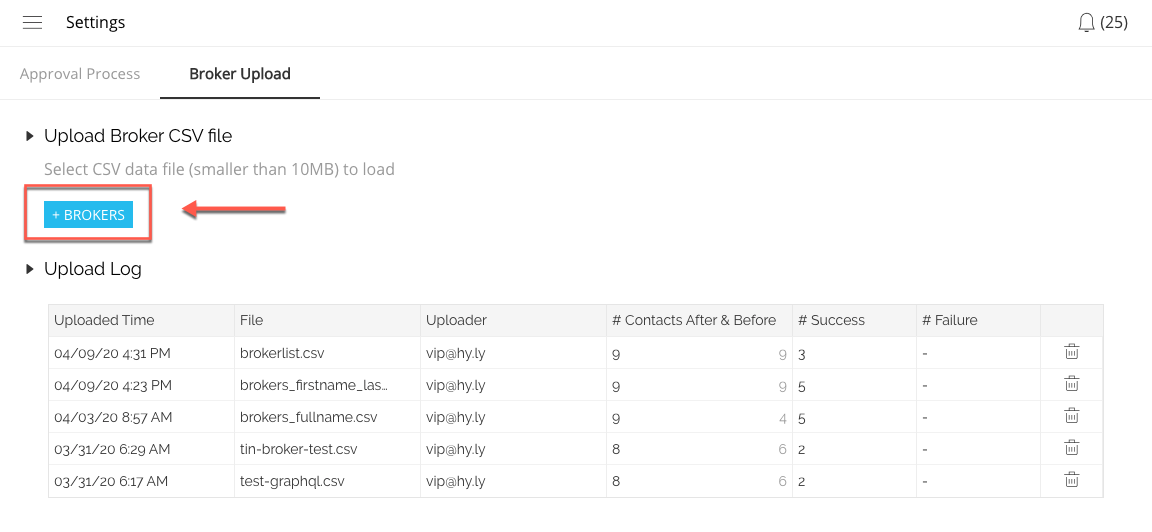Remove the tin-broker-test.csv log row
This screenshot has width=1152, height=532.
[x=1071, y=448]
